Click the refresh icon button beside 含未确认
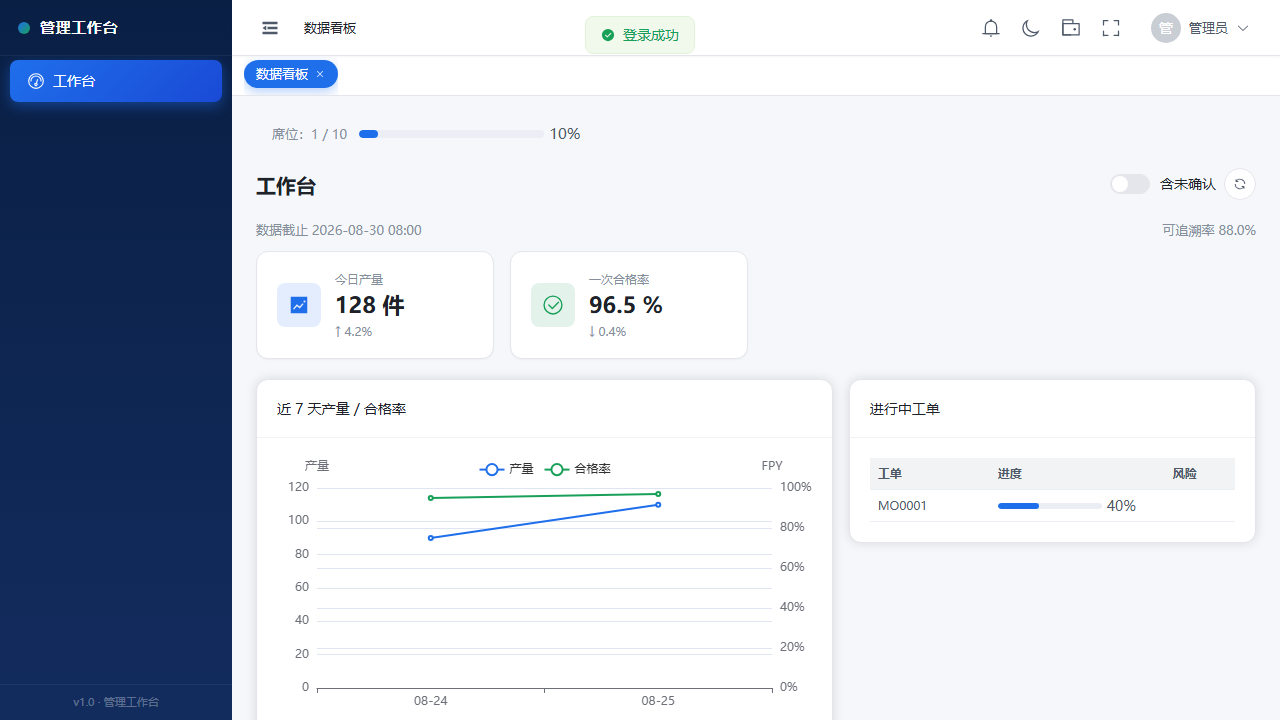1280x720 pixels. (x=1240, y=184)
